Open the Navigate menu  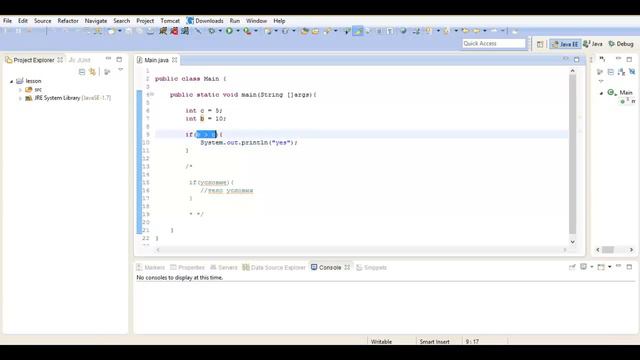96,21
